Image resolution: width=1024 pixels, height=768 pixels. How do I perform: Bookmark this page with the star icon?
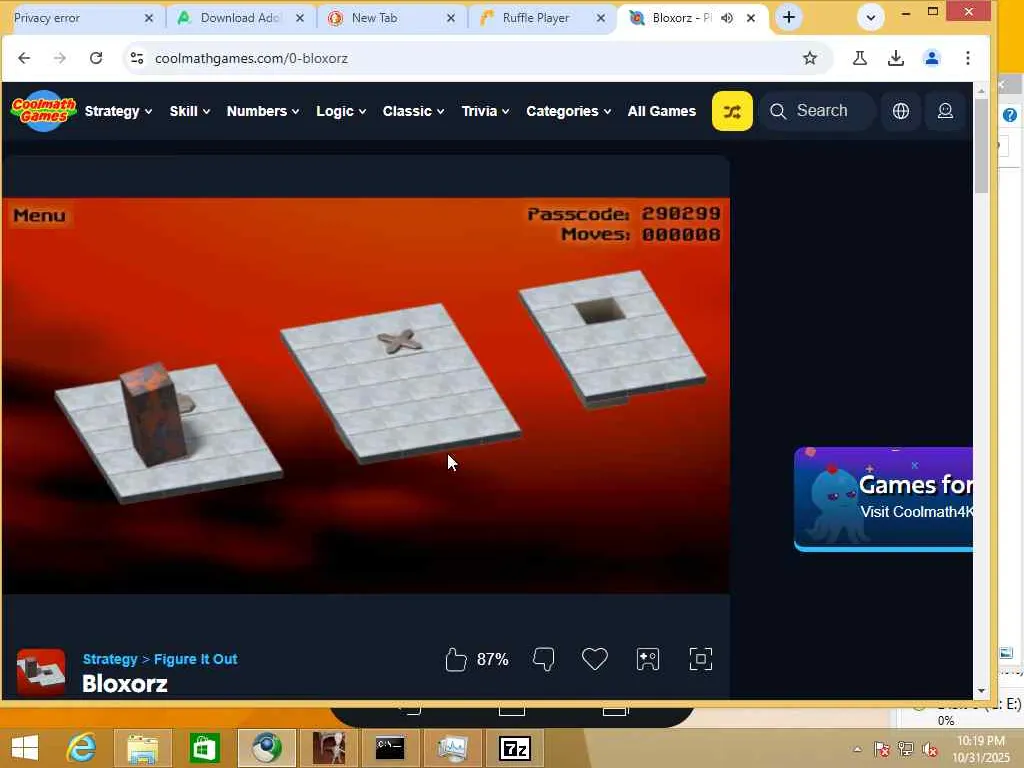click(810, 58)
